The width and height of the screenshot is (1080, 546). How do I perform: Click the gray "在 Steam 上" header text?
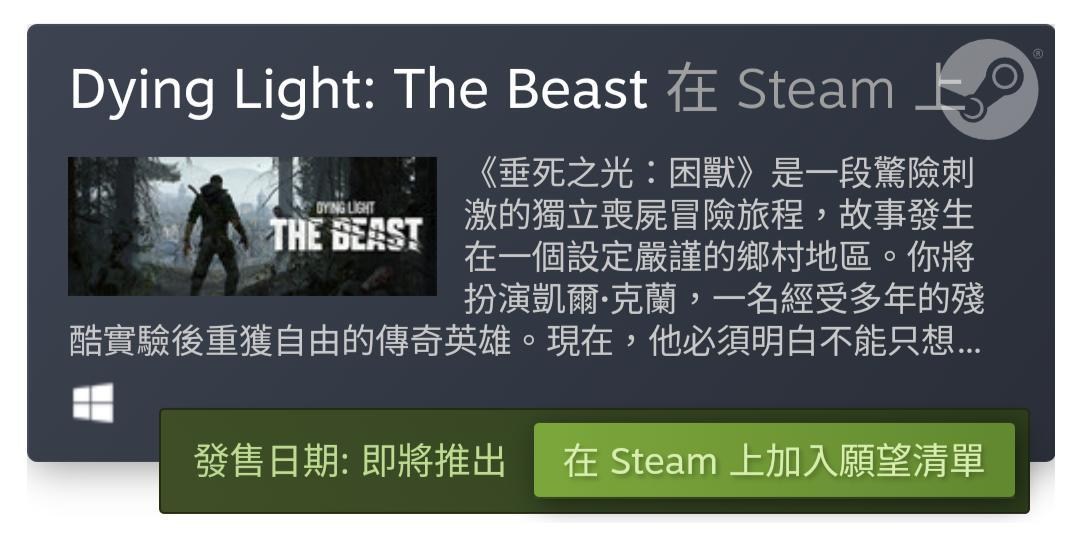[813, 90]
